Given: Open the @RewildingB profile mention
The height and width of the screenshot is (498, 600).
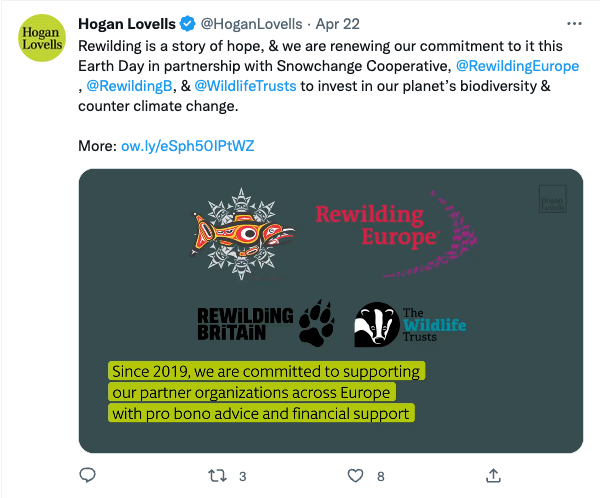Looking at the screenshot, I should (x=129, y=86).
